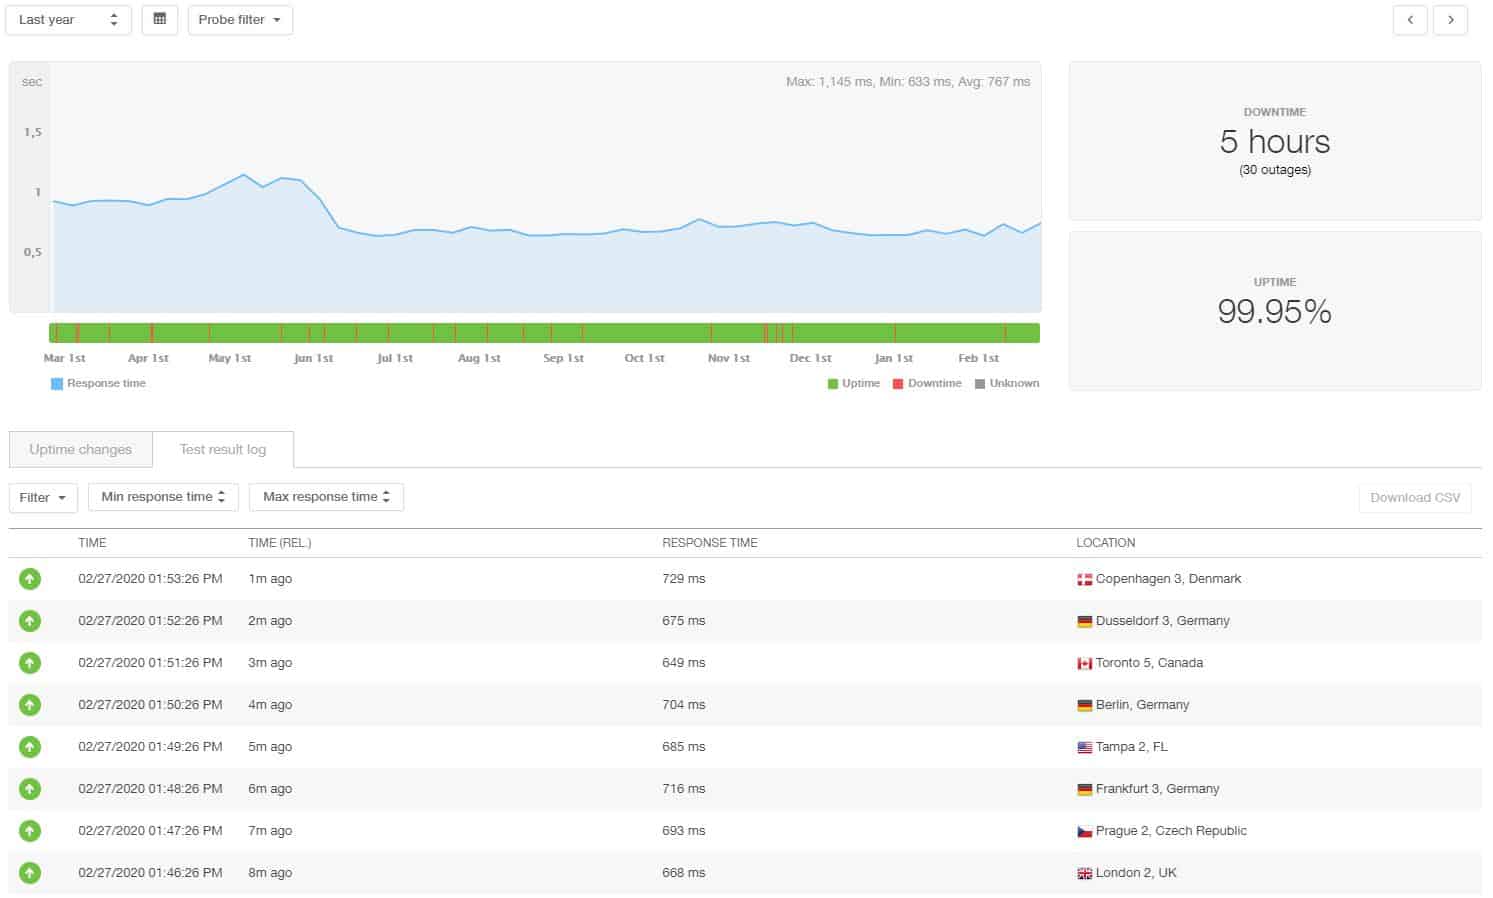1493x898 pixels.
Task: Click green up-status icon for 01:49:26 PM row
Action: 30,747
